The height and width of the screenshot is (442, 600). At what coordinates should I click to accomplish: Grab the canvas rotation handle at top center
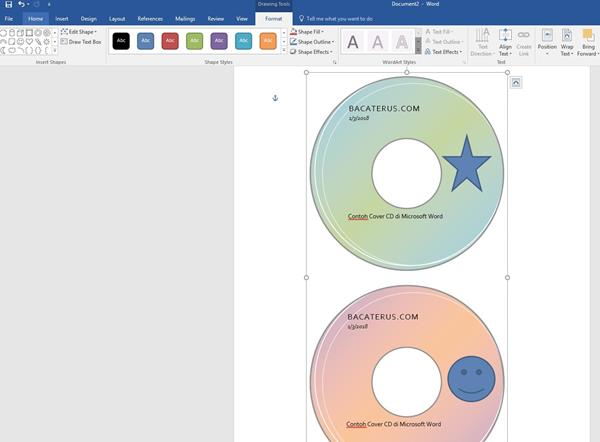pos(407,72)
